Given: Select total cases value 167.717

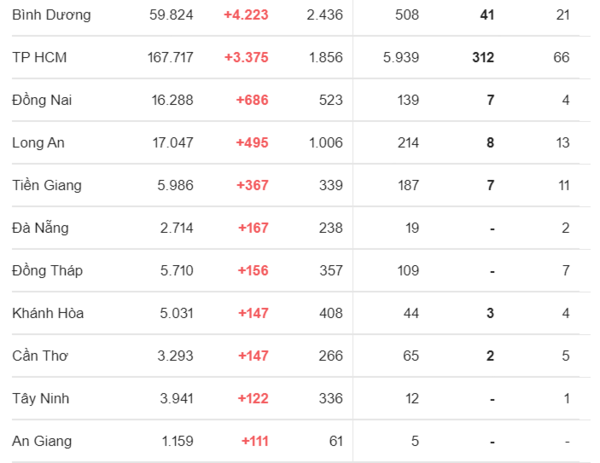Looking at the screenshot, I should [170, 57].
